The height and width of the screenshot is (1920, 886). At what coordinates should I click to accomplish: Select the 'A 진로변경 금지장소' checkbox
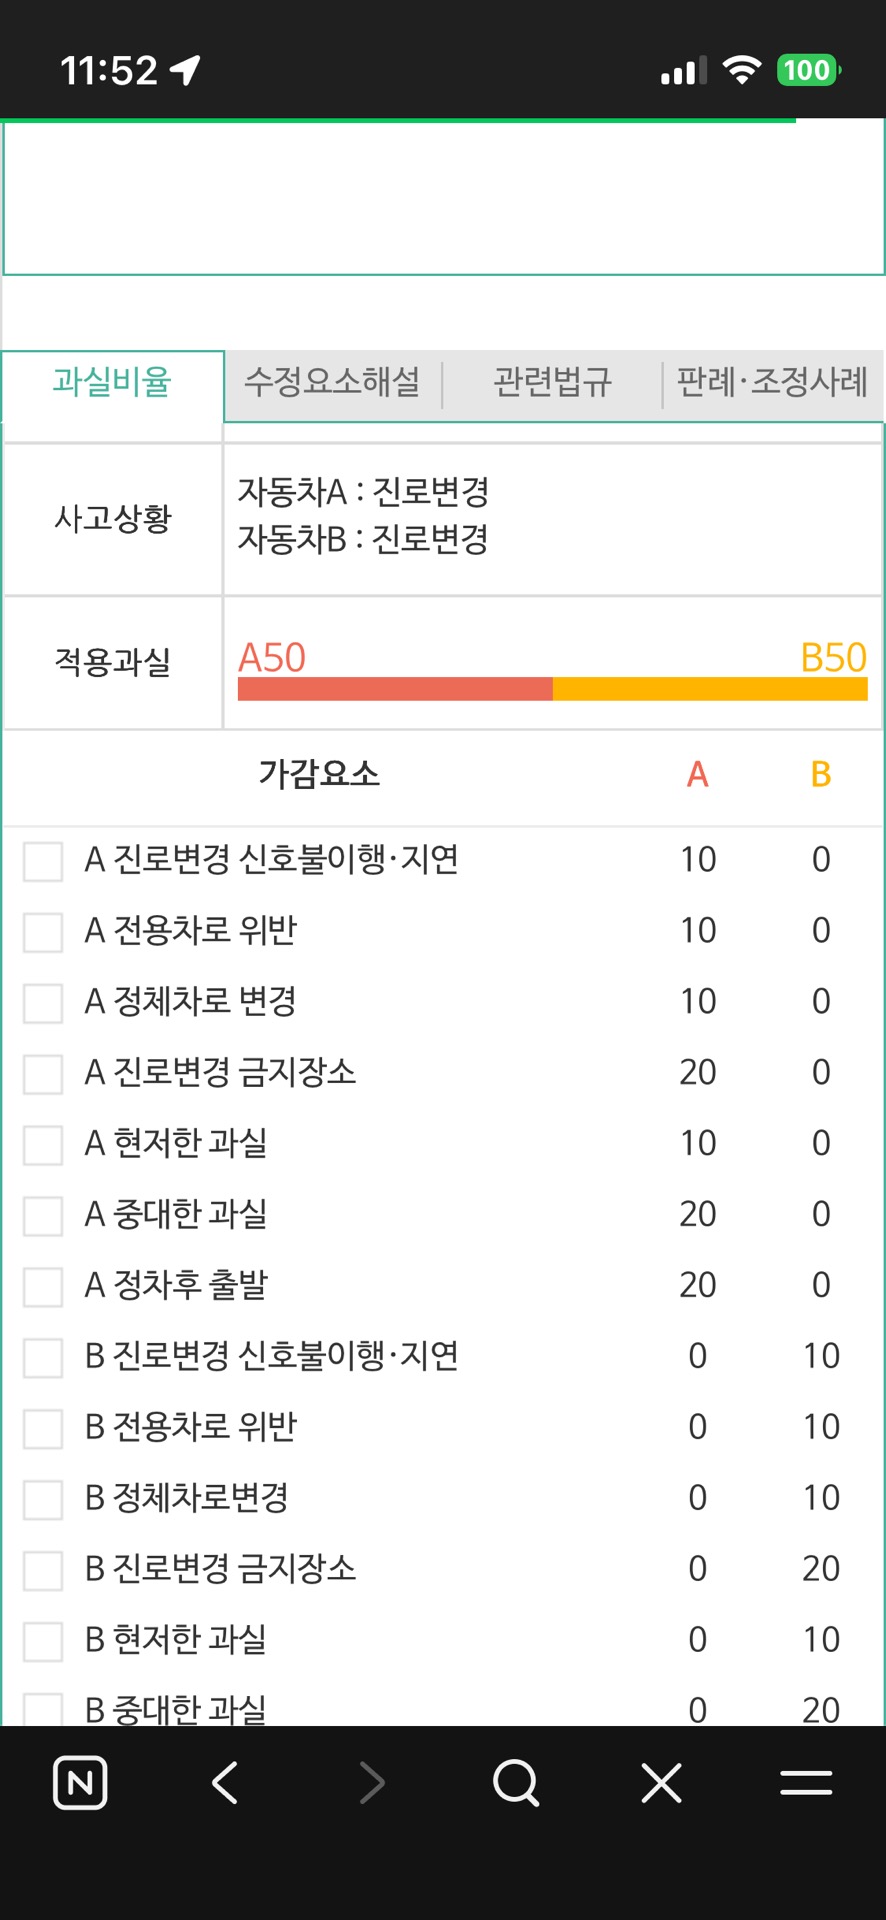[43, 1074]
